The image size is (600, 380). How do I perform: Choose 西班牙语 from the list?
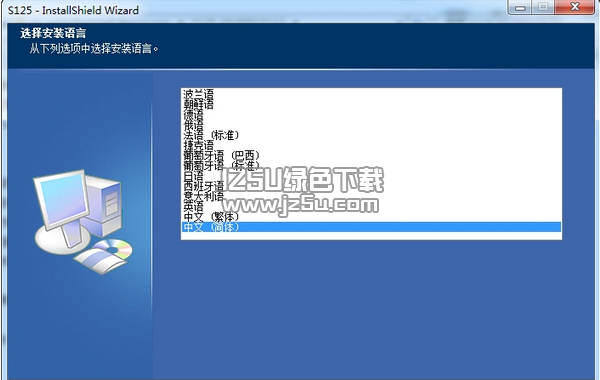[x=204, y=186]
